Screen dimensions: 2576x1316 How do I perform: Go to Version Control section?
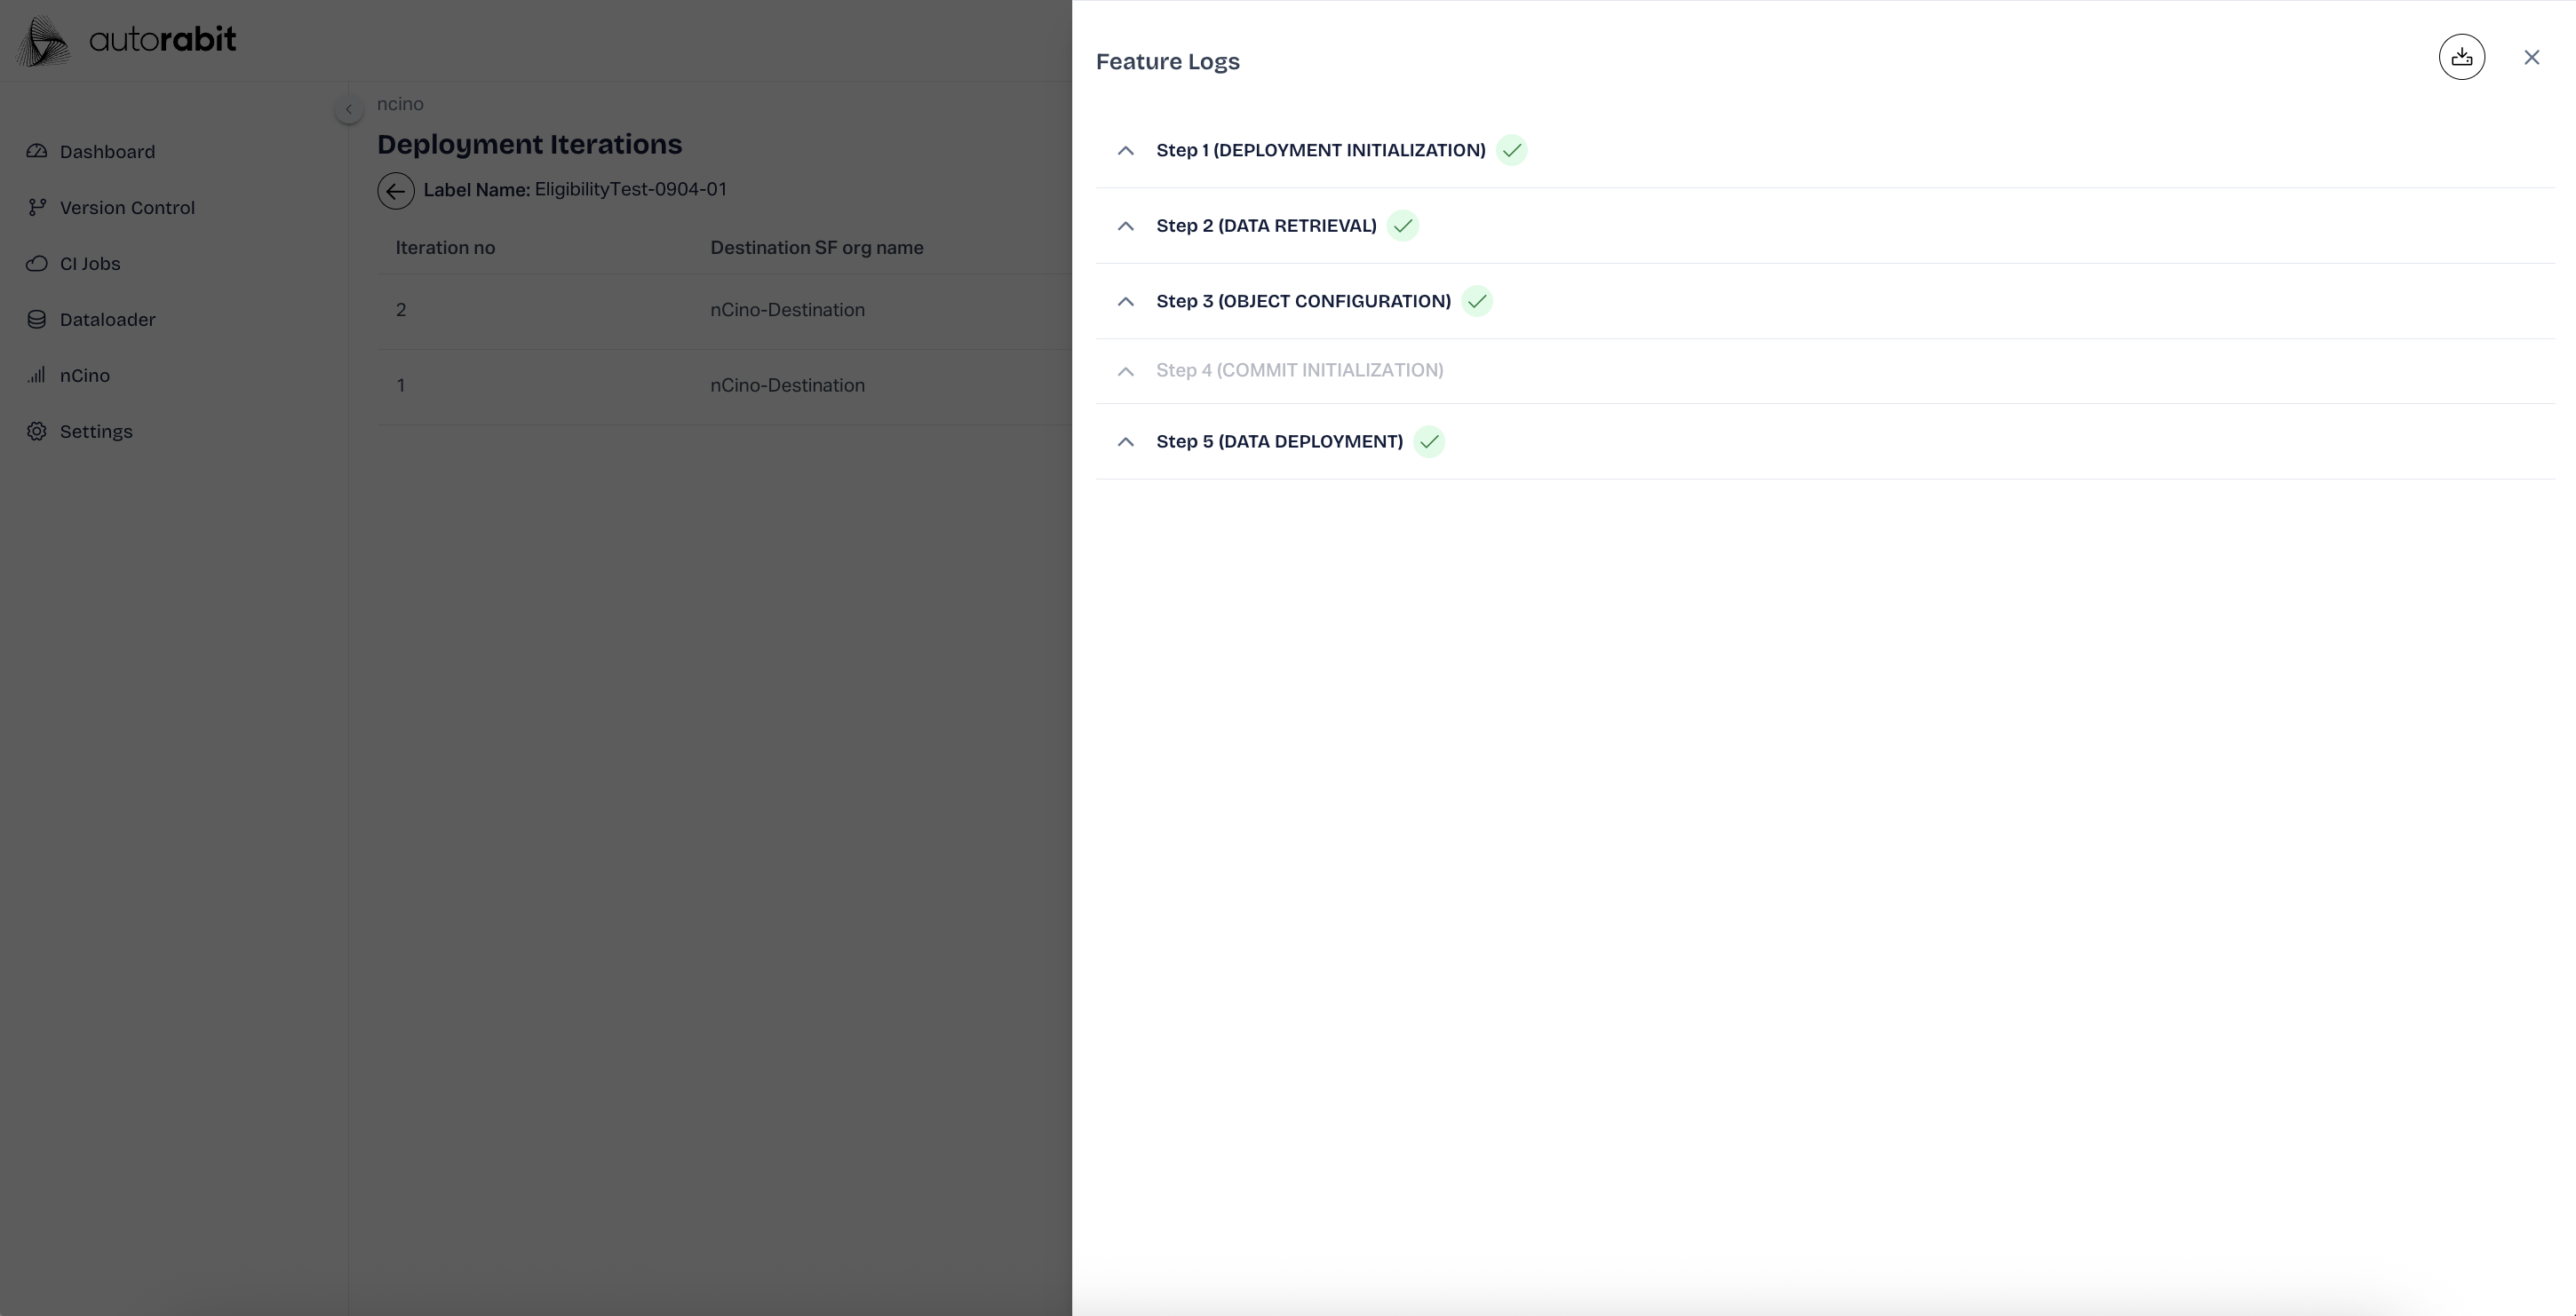(x=126, y=208)
